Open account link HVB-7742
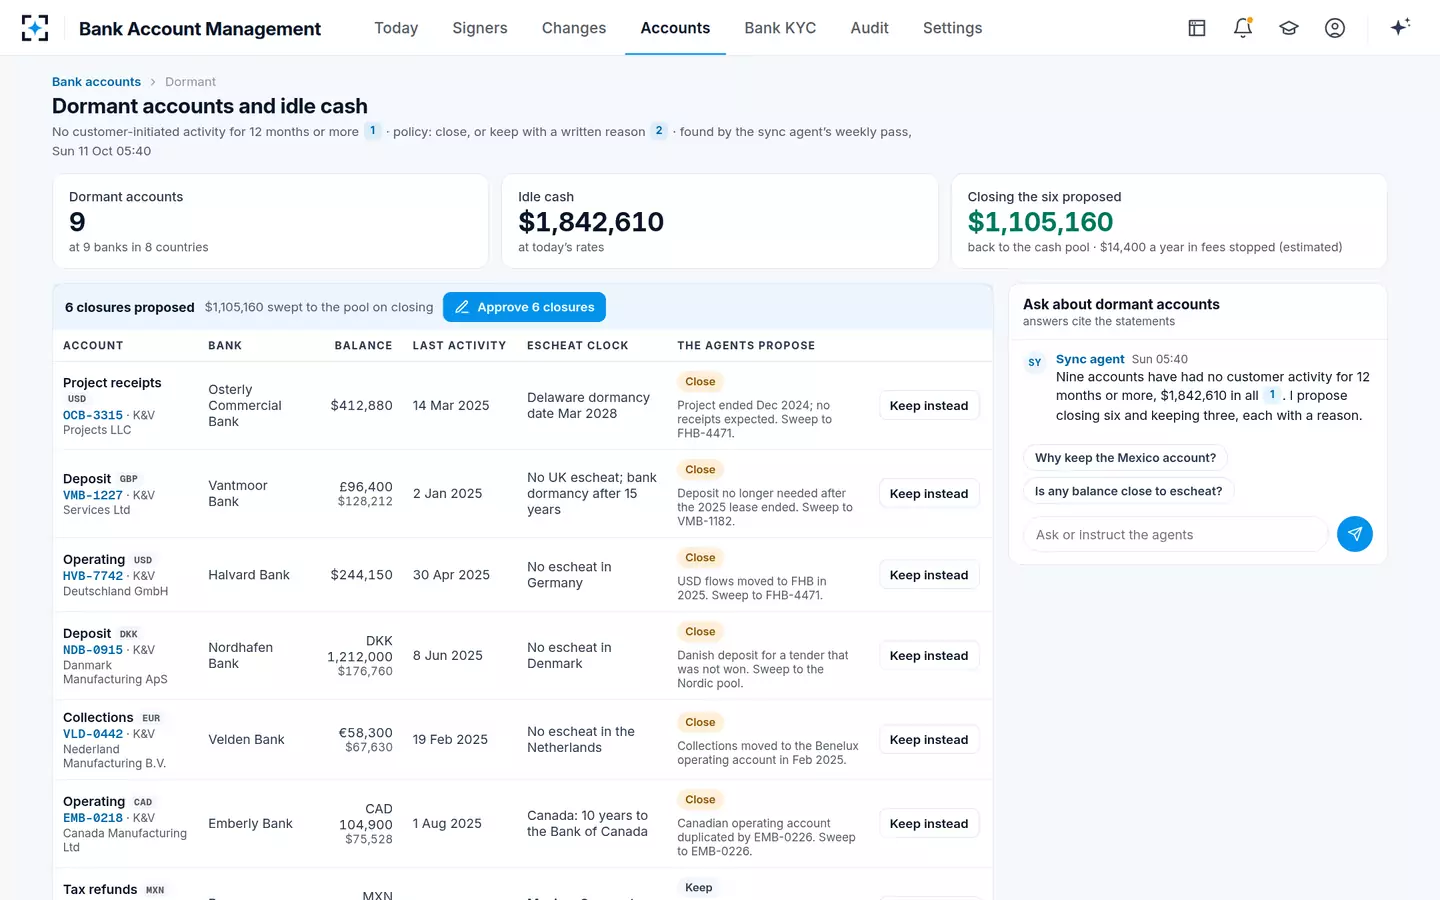Screen dimensions: 1440x900 pyautogui.click(x=93, y=576)
